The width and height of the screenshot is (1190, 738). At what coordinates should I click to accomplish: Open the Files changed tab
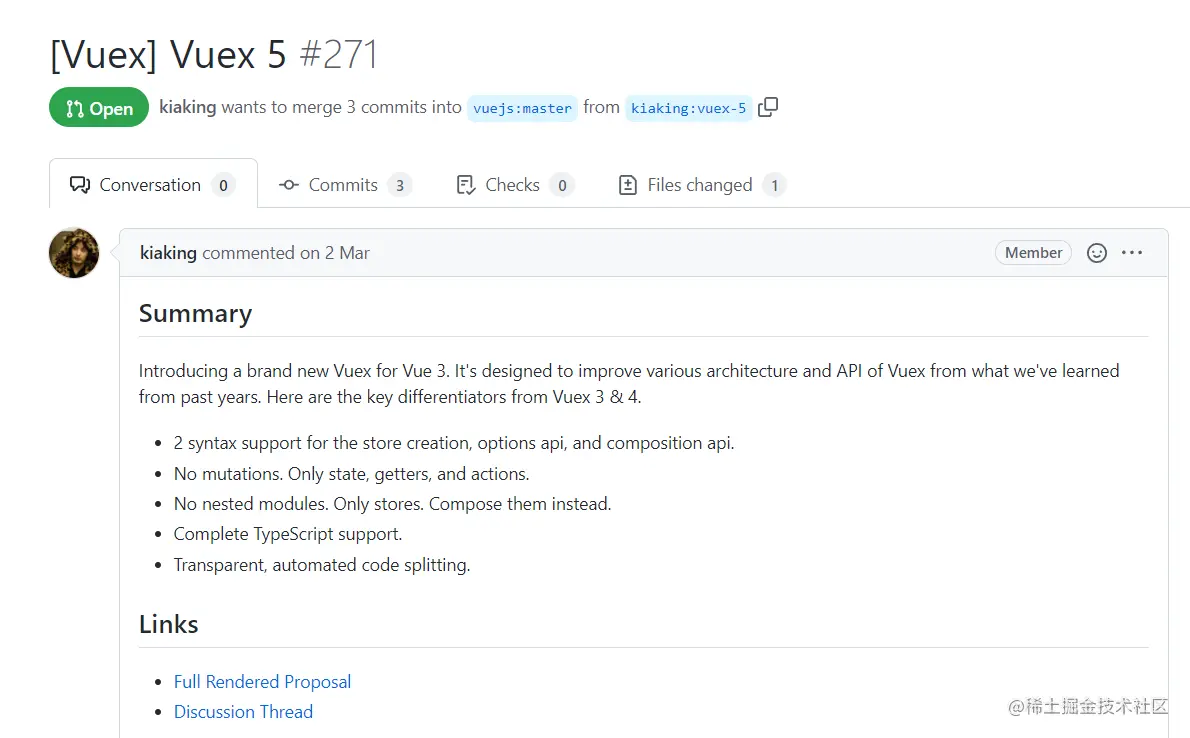701,184
